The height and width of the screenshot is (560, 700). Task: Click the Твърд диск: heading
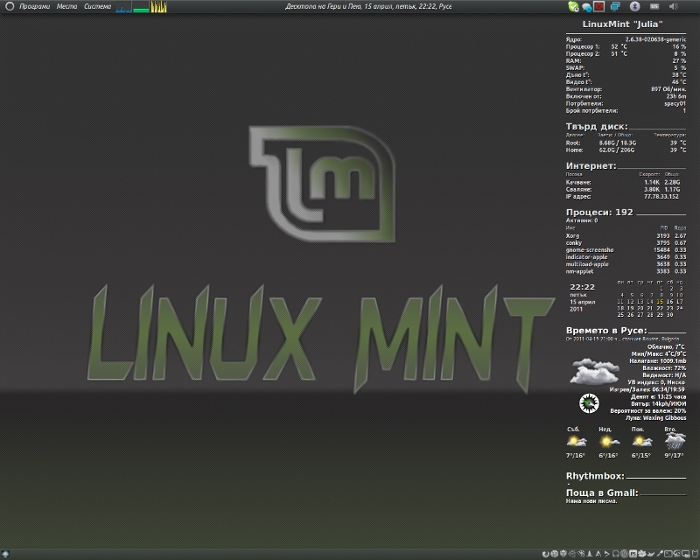pyautogui.click(x=596, y=126)
